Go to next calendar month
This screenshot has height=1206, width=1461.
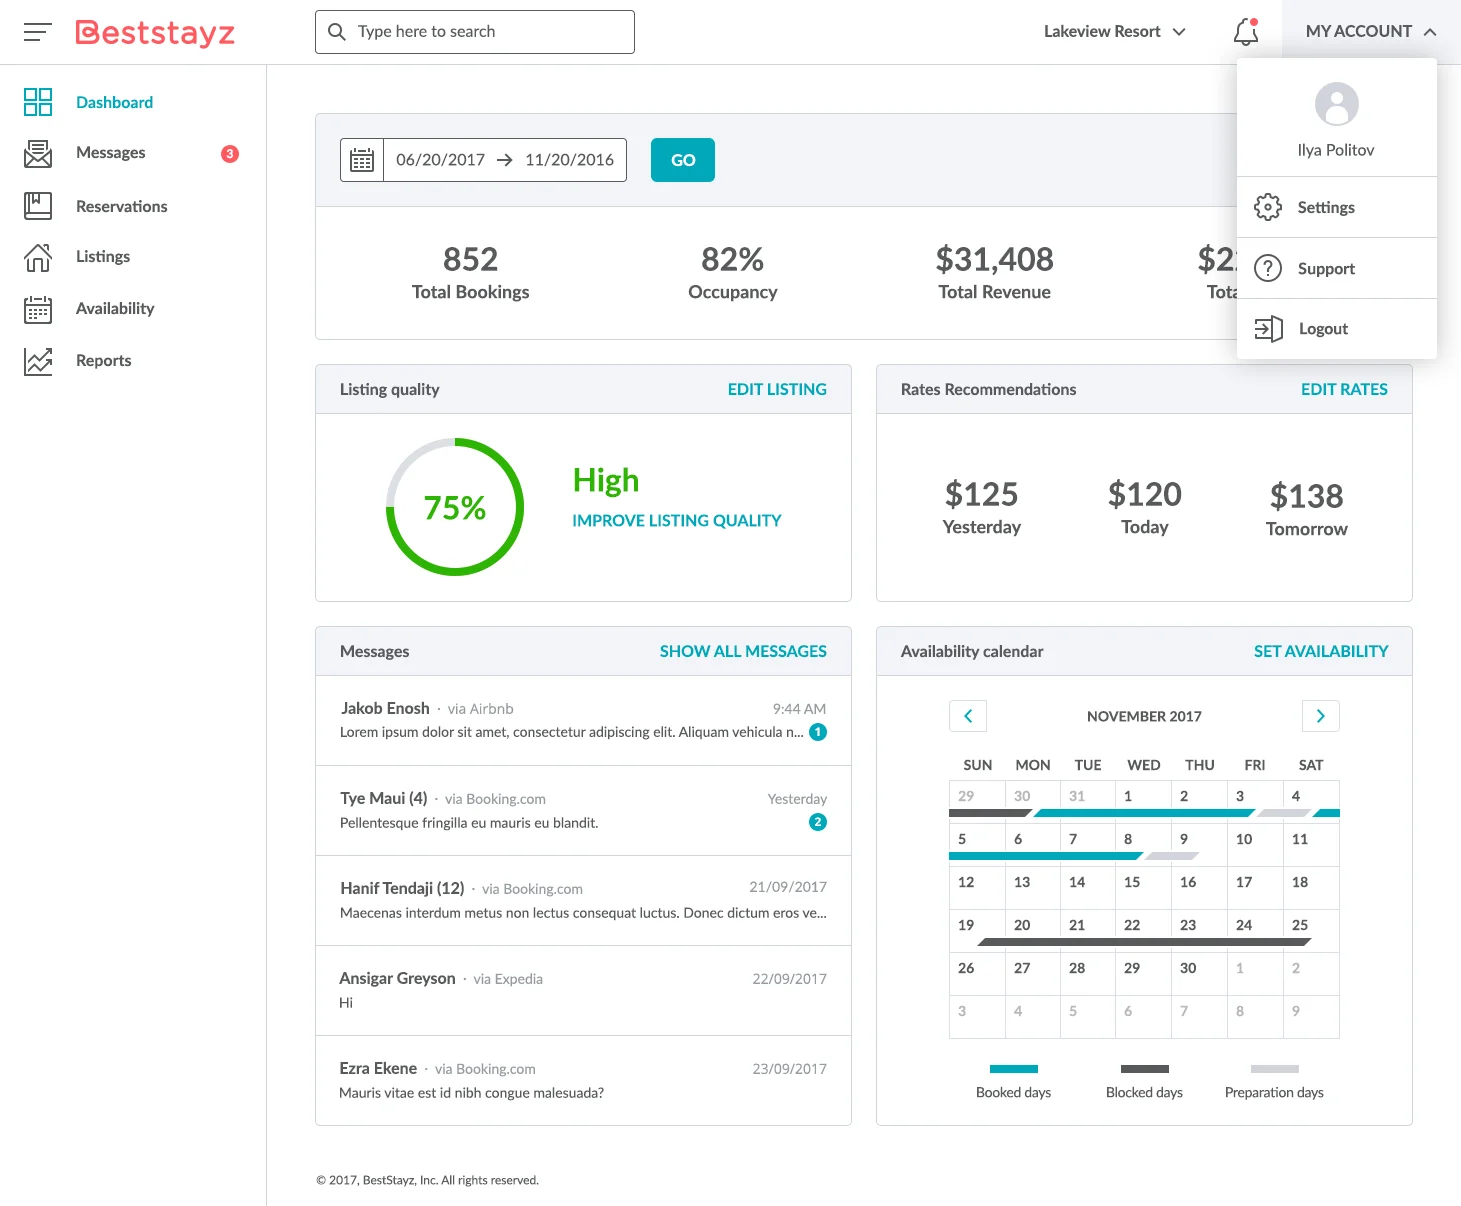point(1320,716)
